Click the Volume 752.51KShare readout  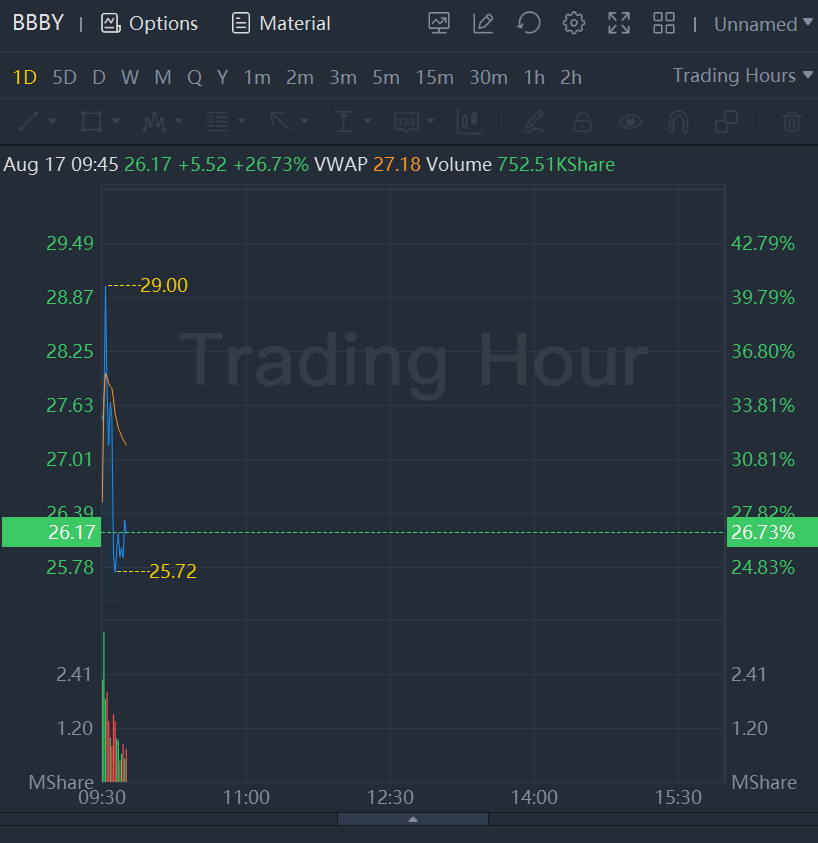click(x=520, y=164)
